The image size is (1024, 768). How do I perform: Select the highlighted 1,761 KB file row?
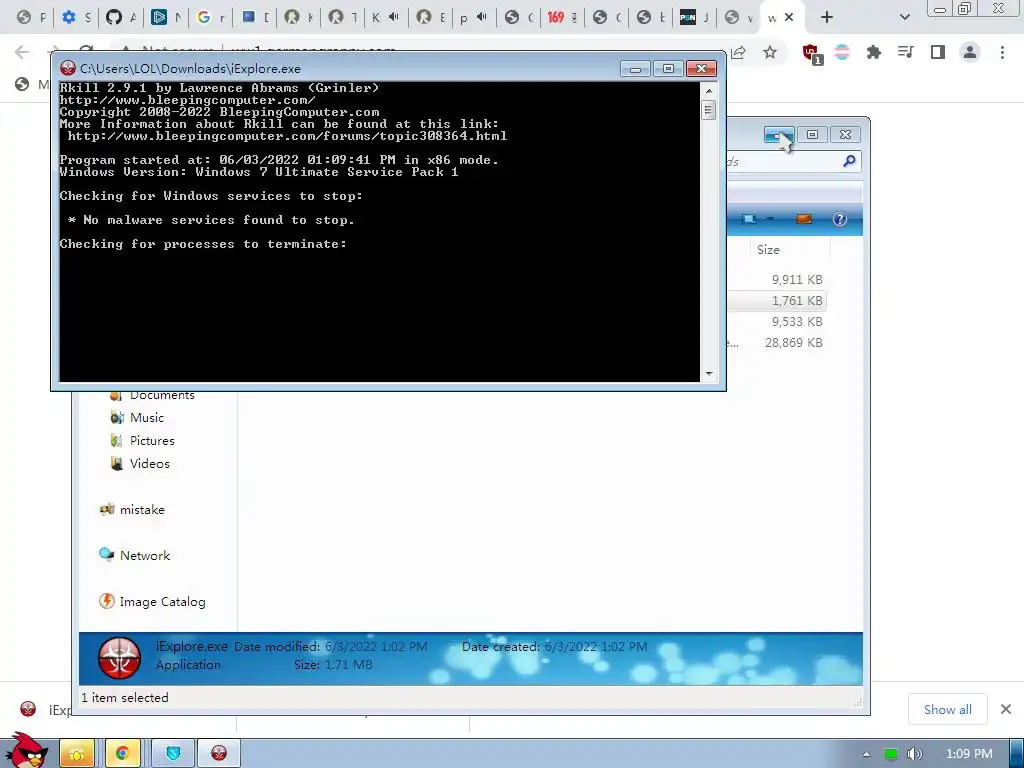[776, 300]
